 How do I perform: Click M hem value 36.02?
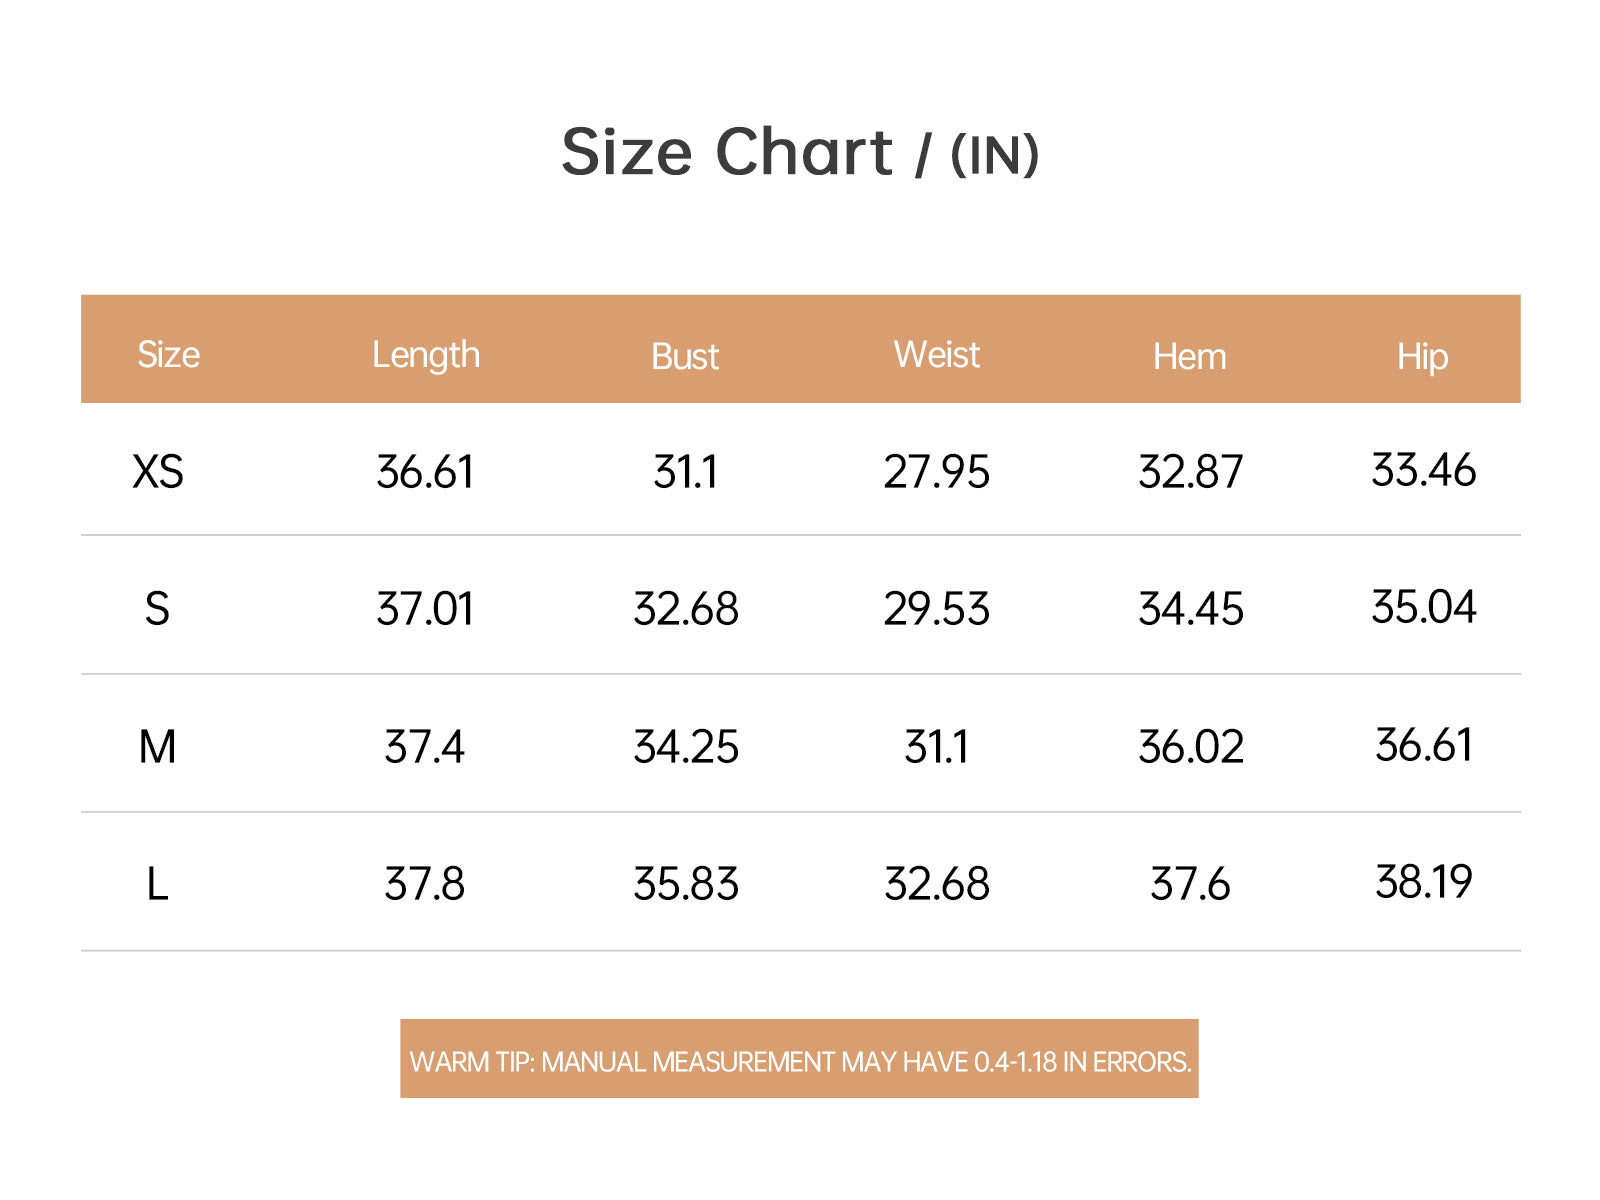[x=1191, y=747]
